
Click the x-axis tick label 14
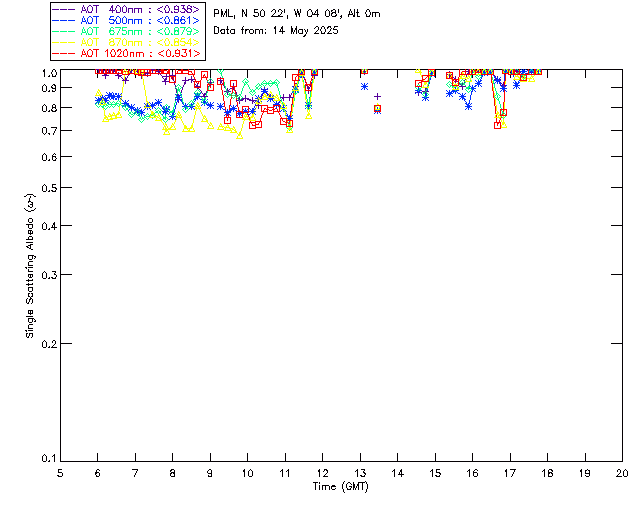398,473
